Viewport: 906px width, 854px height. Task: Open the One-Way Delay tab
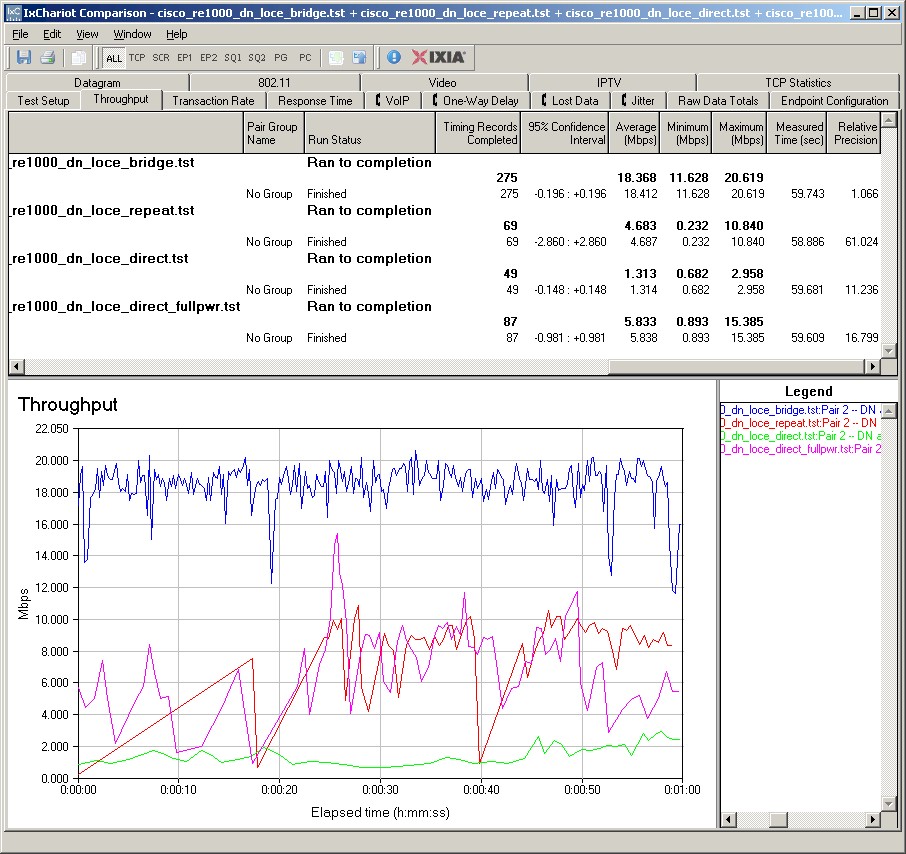pyautogui.click(x=475, y=101)
